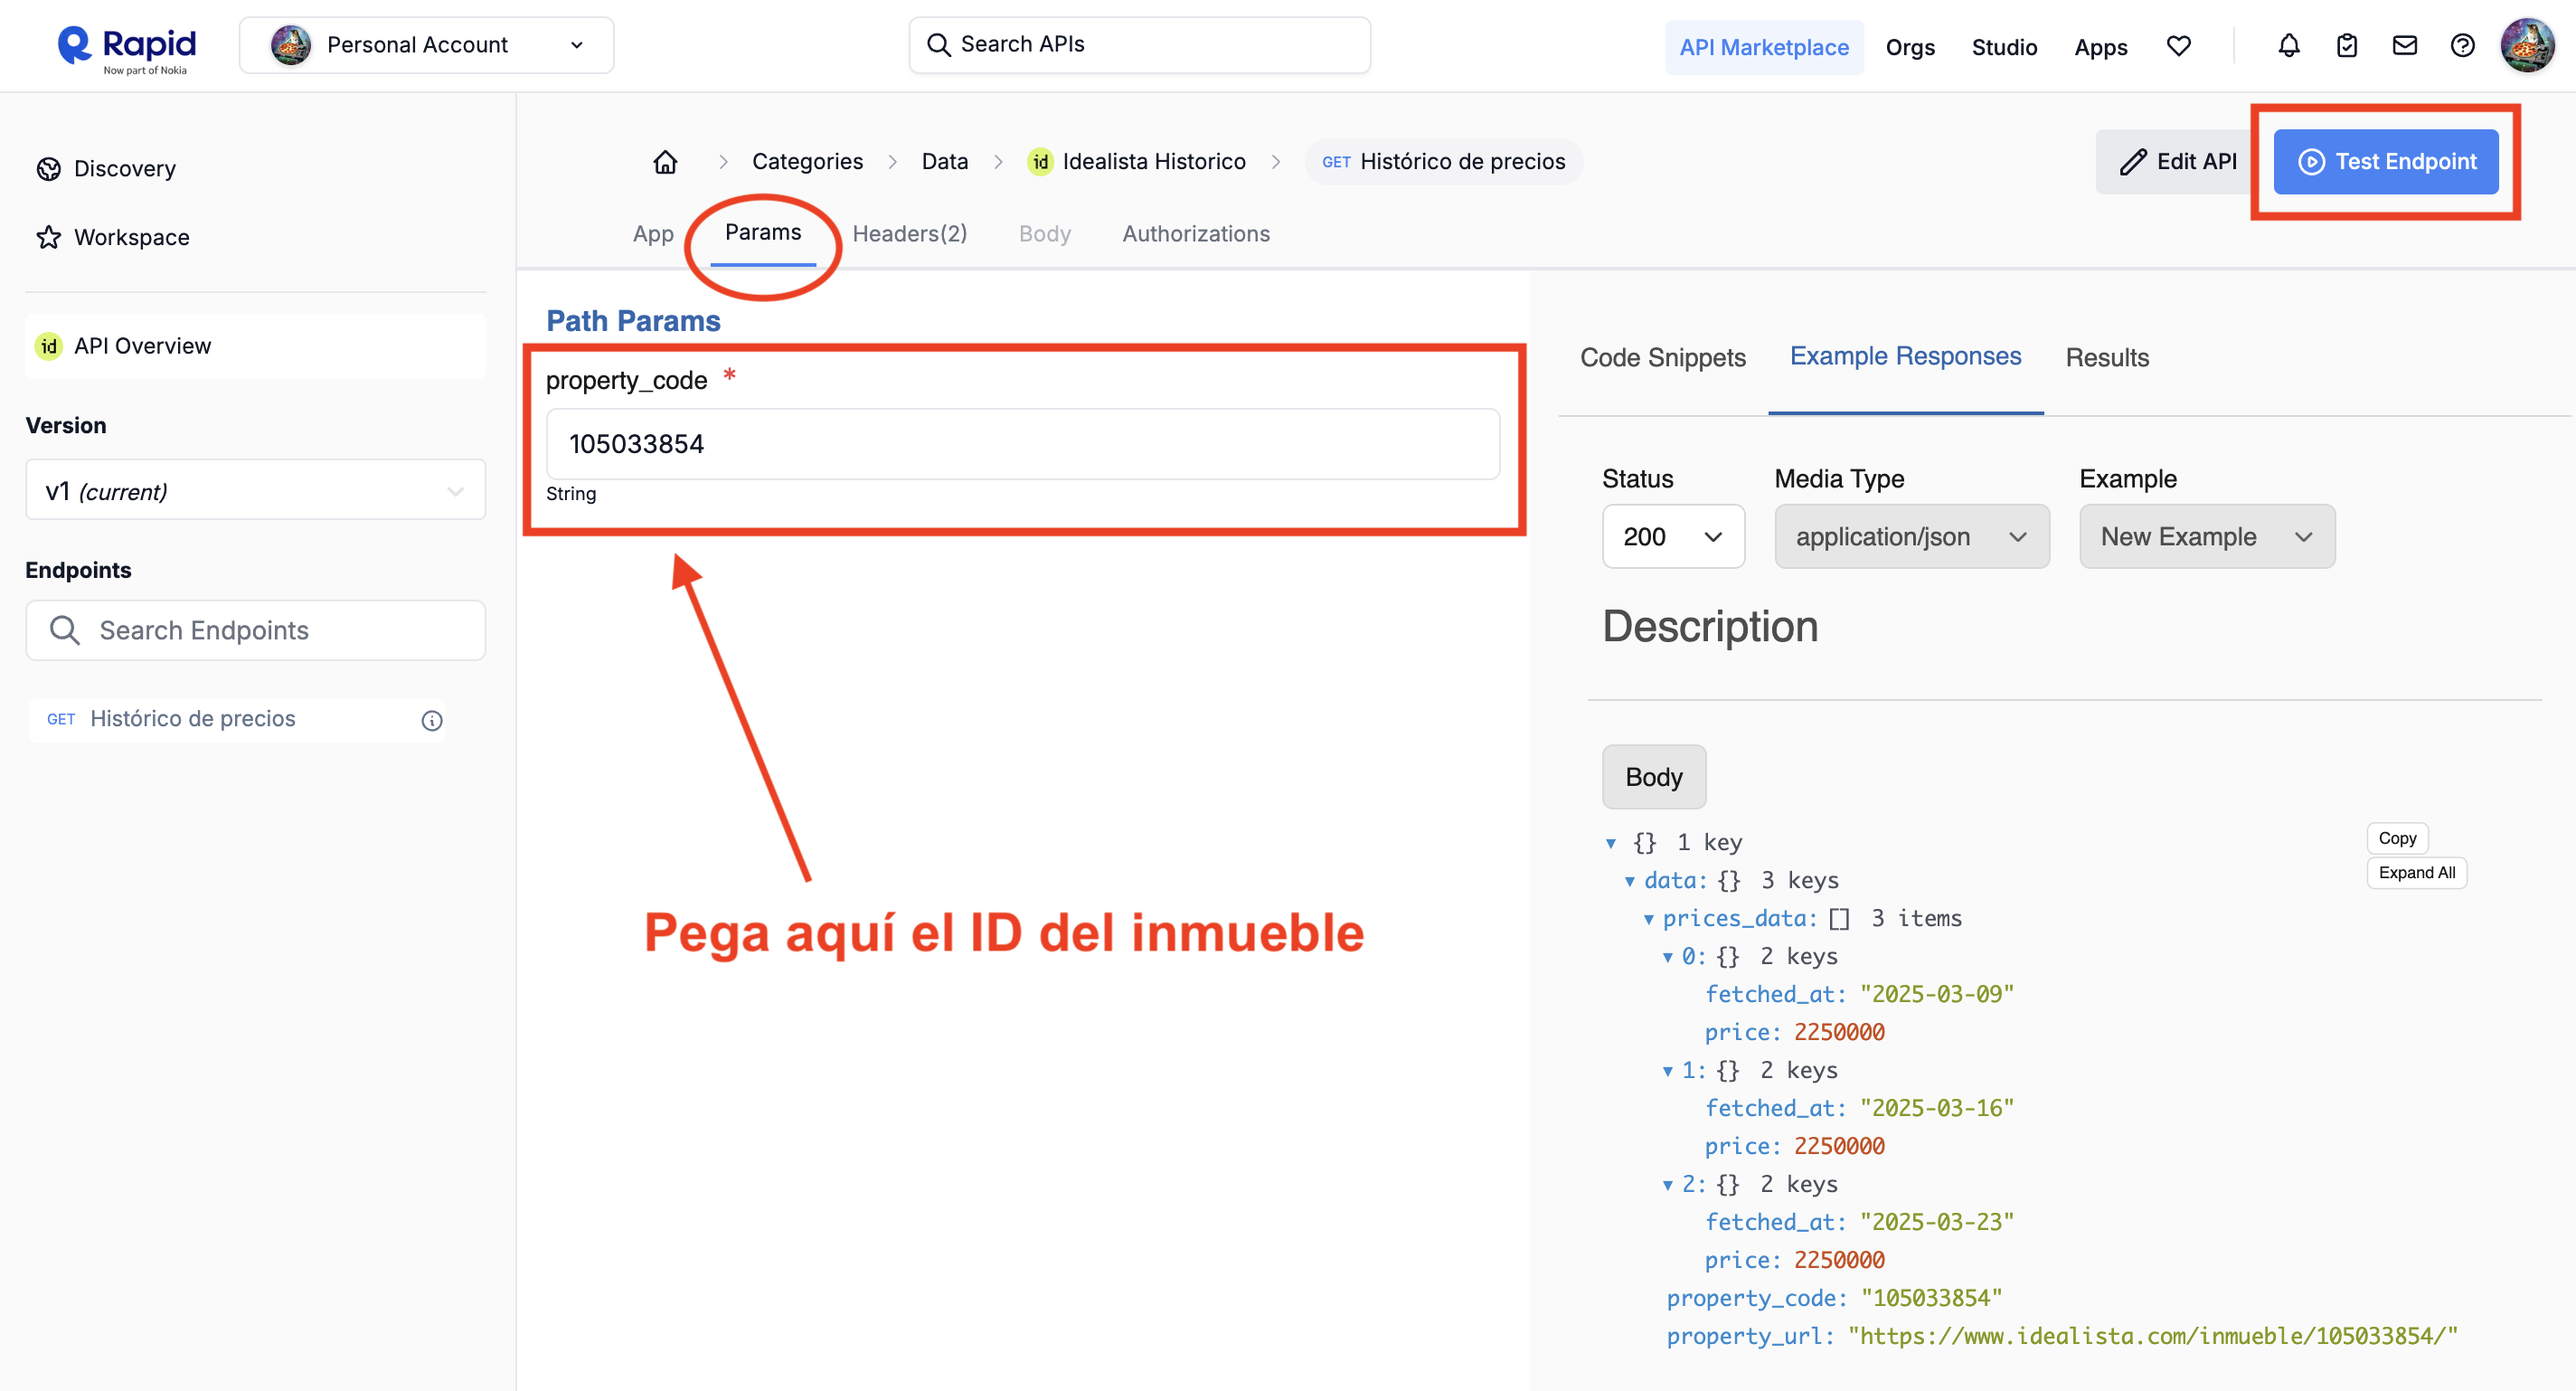Open the mail inbox icon

[2404, 46]
